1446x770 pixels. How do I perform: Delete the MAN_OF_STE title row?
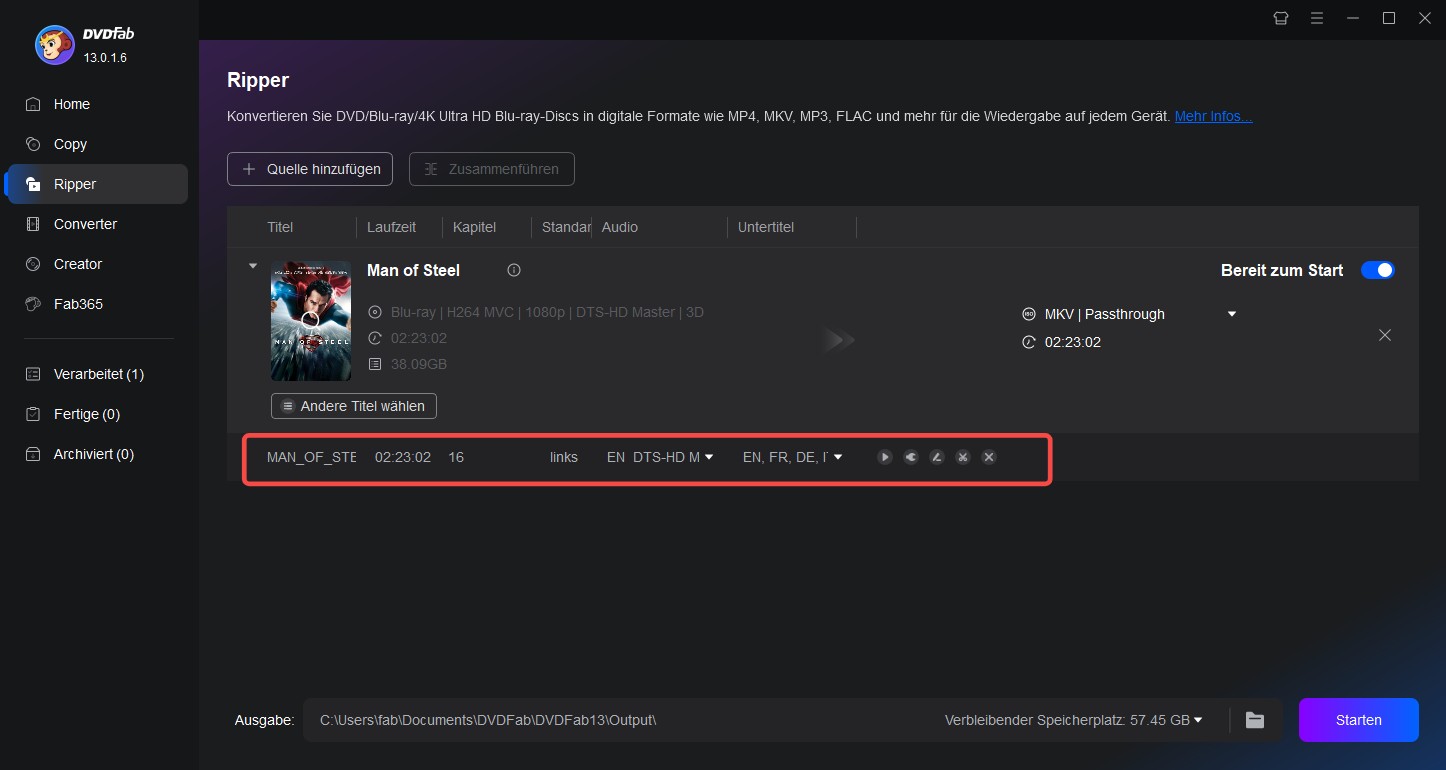click(989, 457)
